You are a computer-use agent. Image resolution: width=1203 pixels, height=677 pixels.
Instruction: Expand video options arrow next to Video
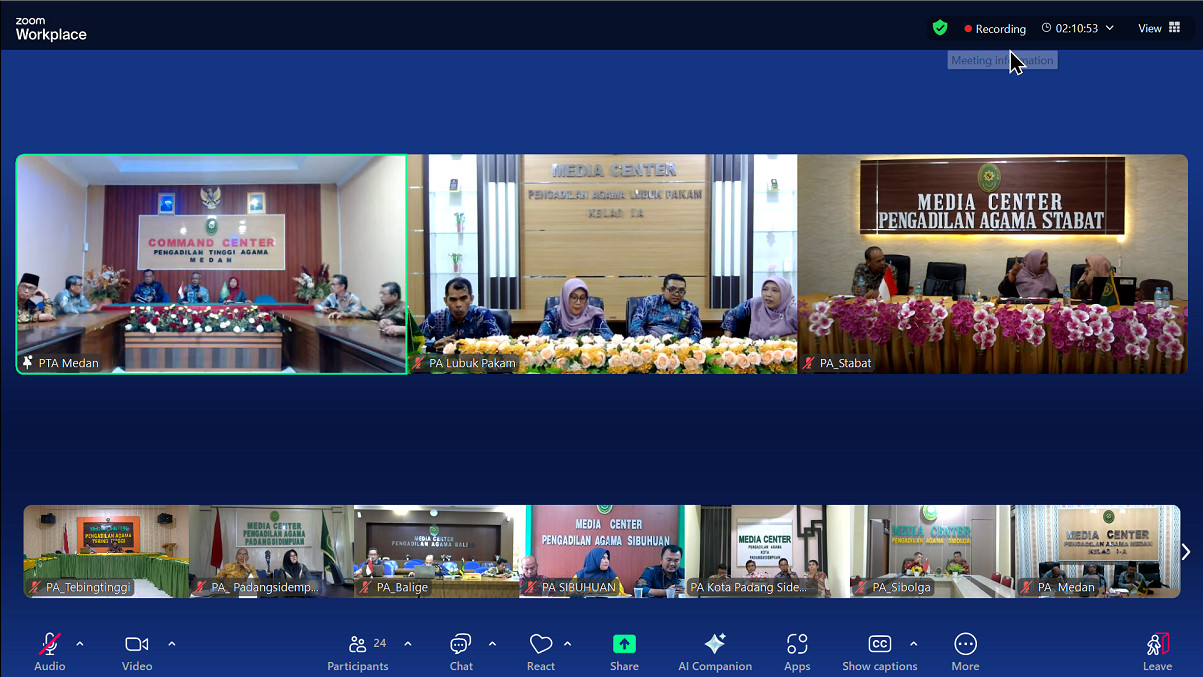(172, 644)
